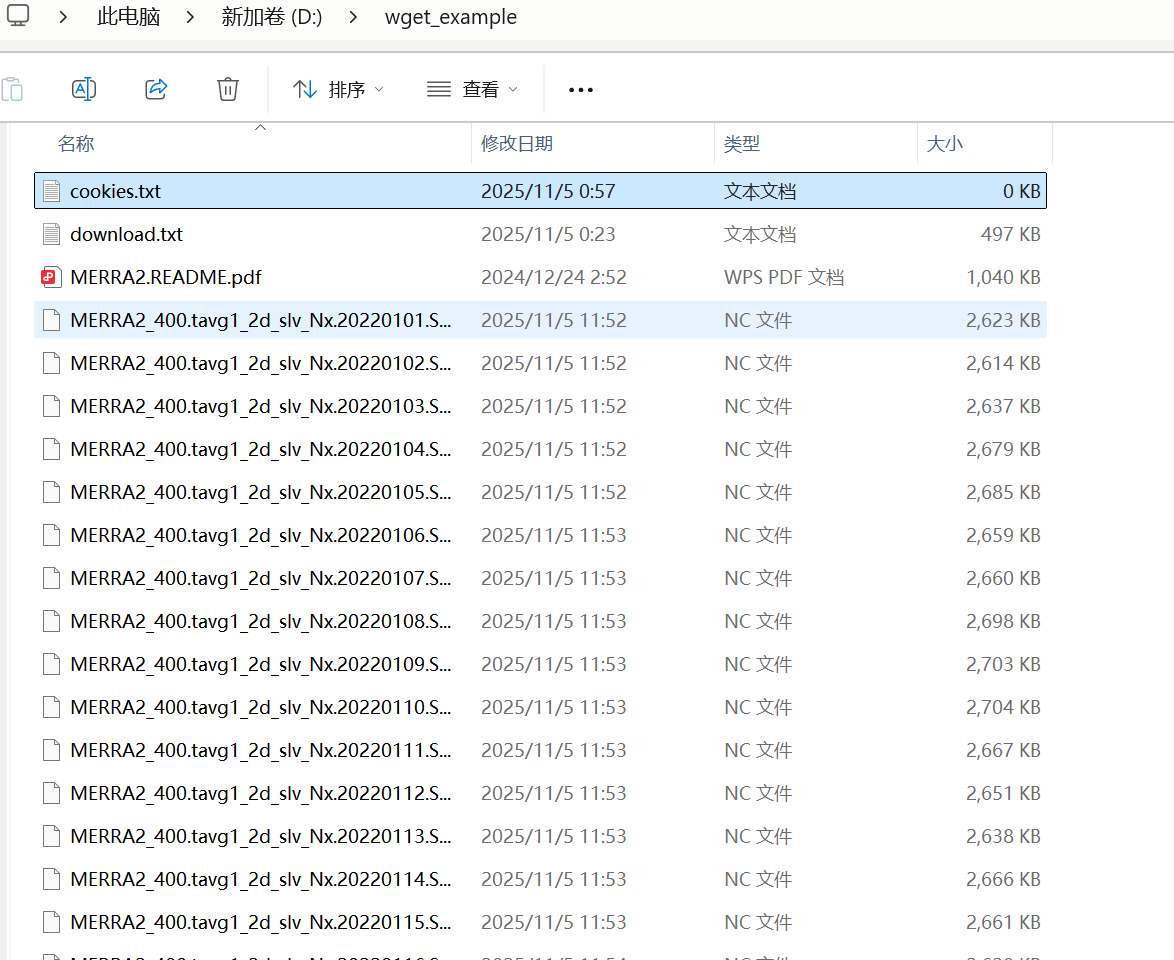
Task: Select file name ending Nx.20220105.S...
Action: point(261,493)
